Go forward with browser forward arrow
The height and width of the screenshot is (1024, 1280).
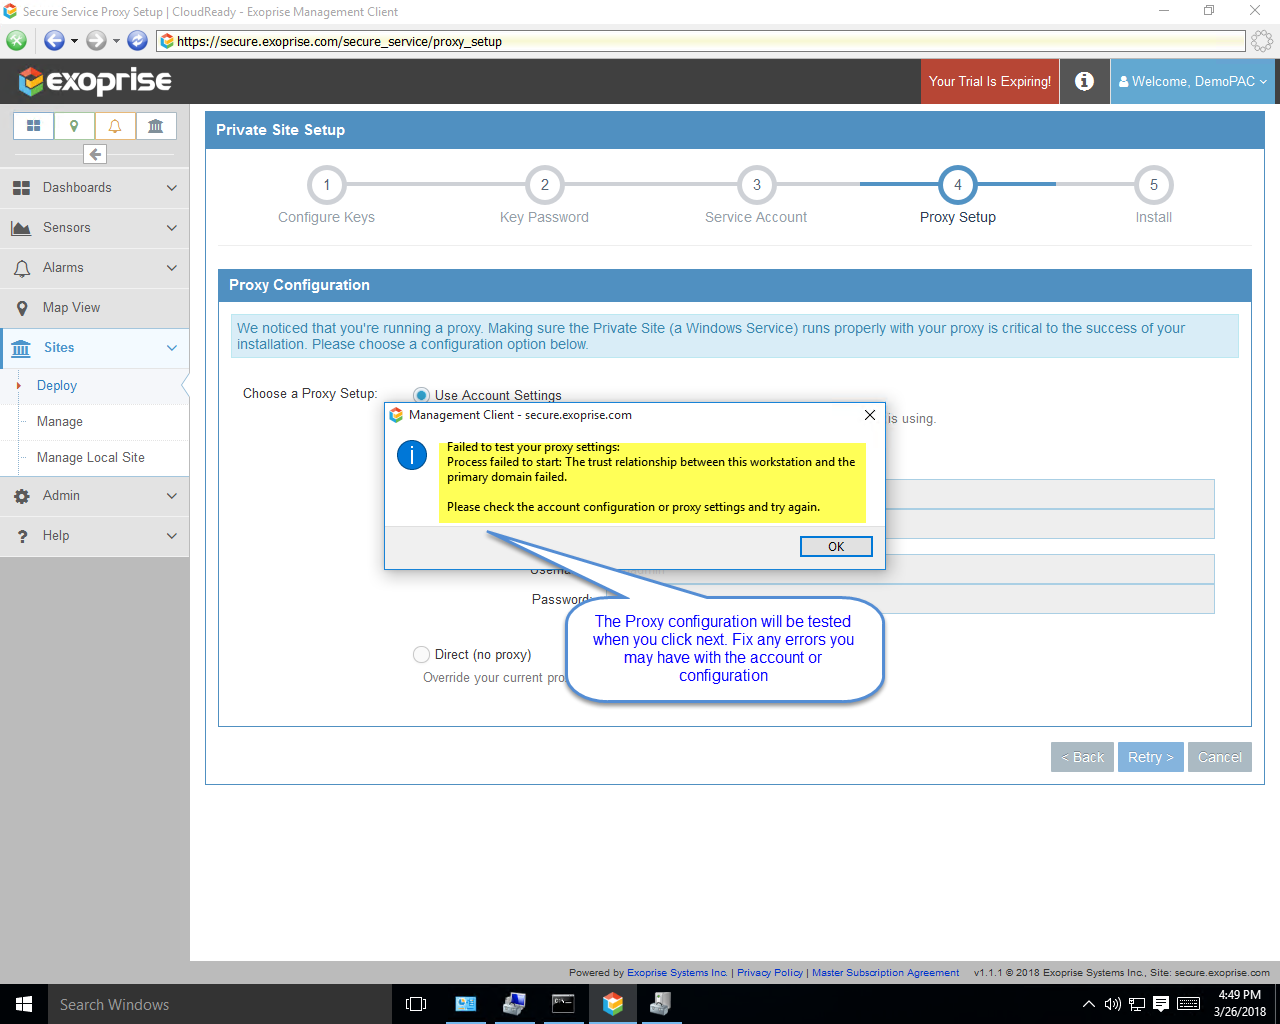[96, 41]
